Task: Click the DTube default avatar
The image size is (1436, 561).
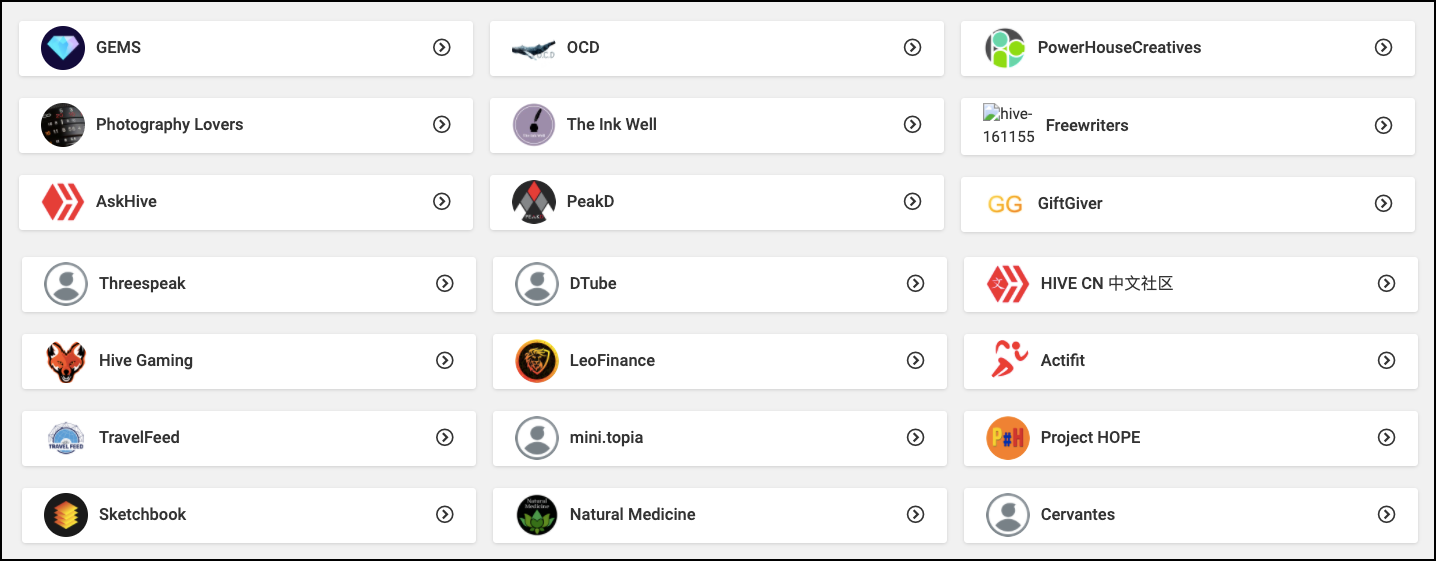Action: [537, 284]
